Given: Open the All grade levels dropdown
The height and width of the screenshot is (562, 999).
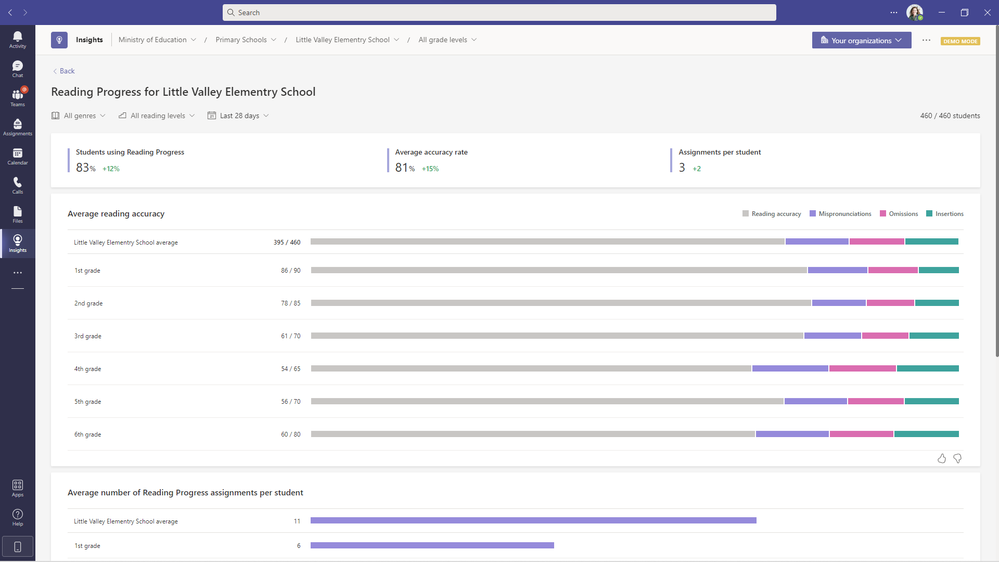Looking at the screenshot, I should point(447,40).
